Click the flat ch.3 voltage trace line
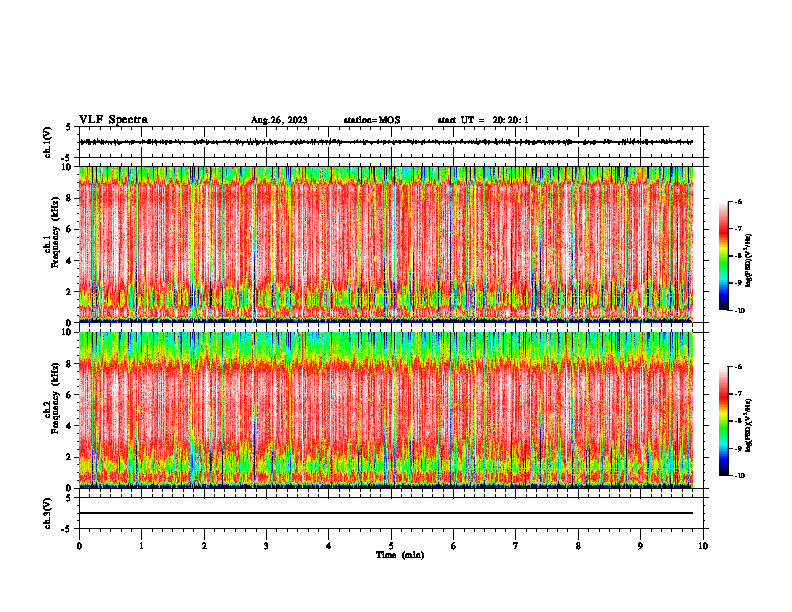792x612 pixels. click(x=386, y=513)
